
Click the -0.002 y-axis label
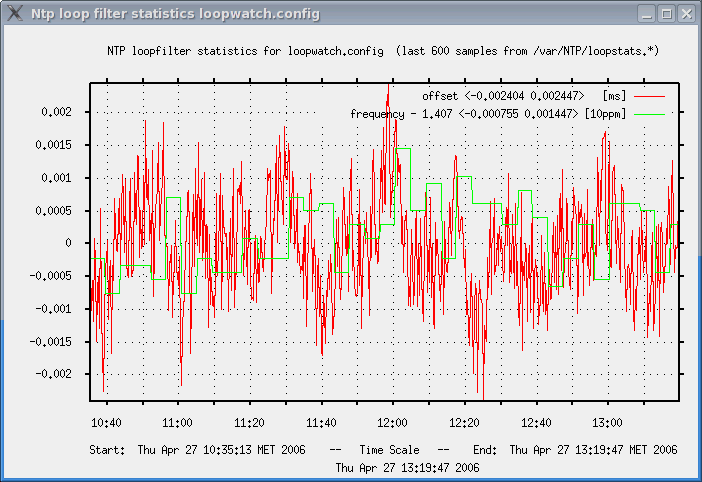point(54,374)
